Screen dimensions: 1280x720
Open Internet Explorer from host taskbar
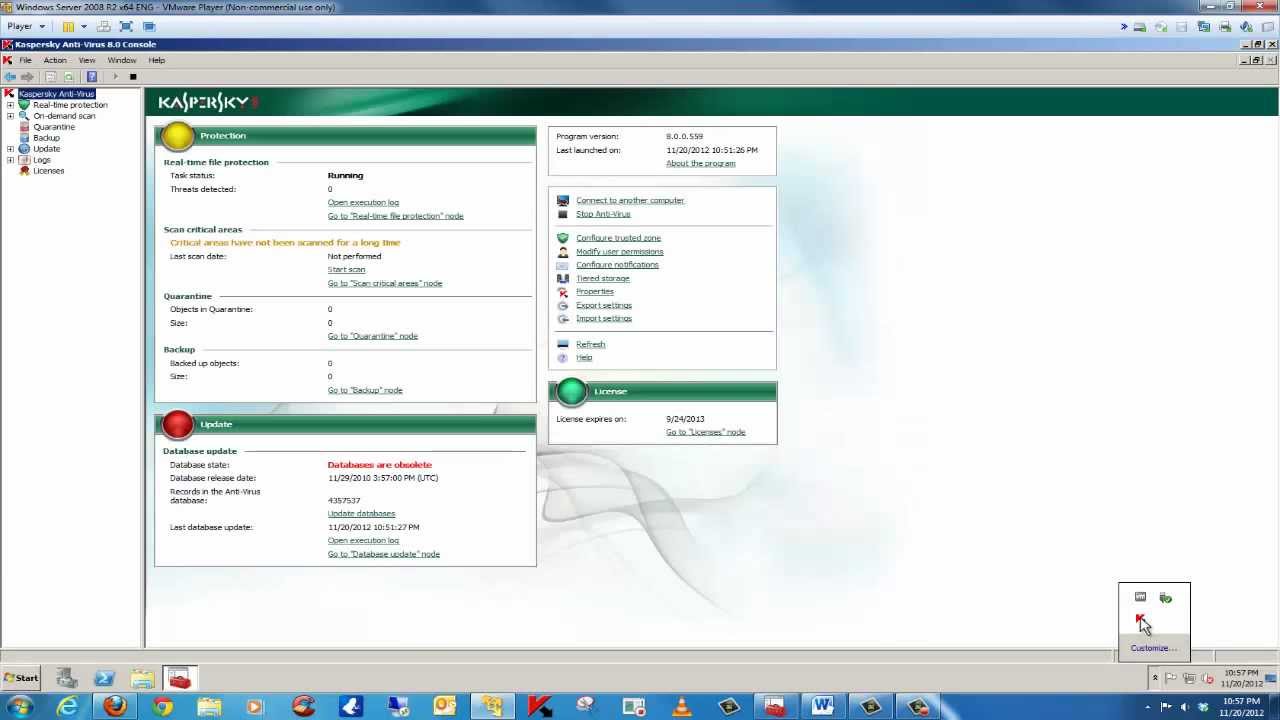pos(68,706)
